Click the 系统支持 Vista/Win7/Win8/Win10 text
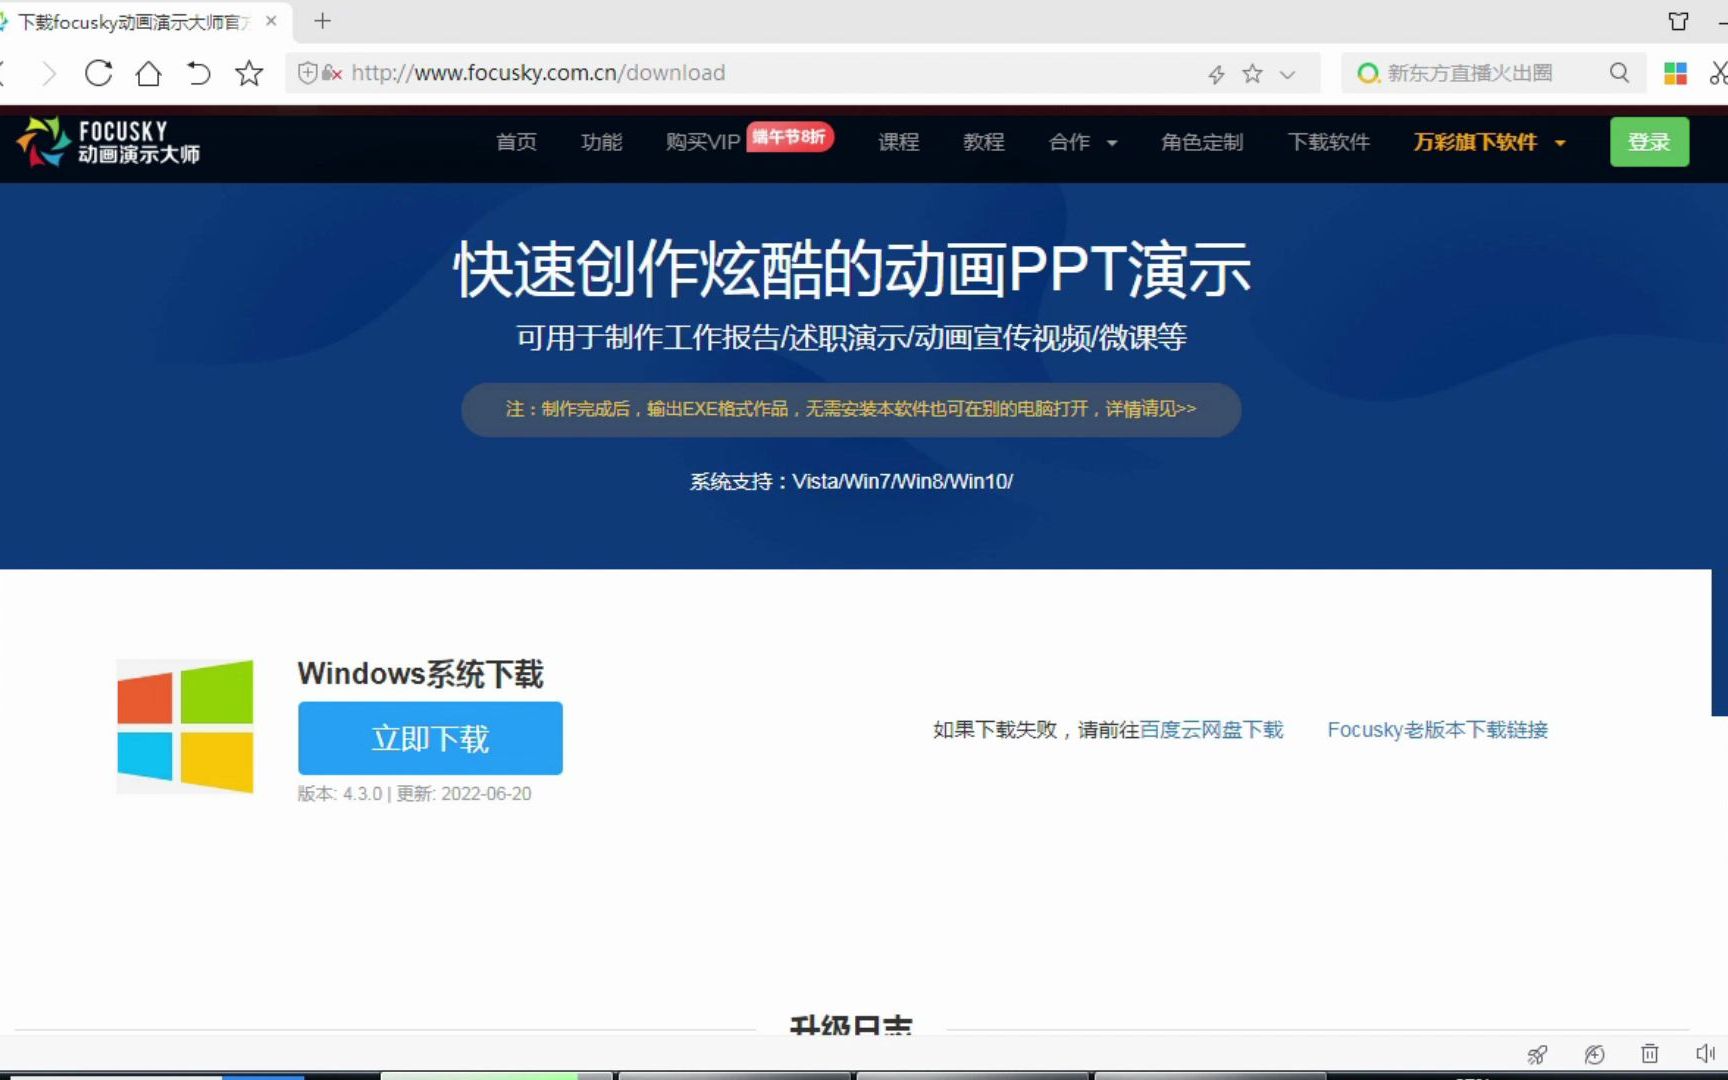1728x1080 pixels. click(x=851, y=482)
